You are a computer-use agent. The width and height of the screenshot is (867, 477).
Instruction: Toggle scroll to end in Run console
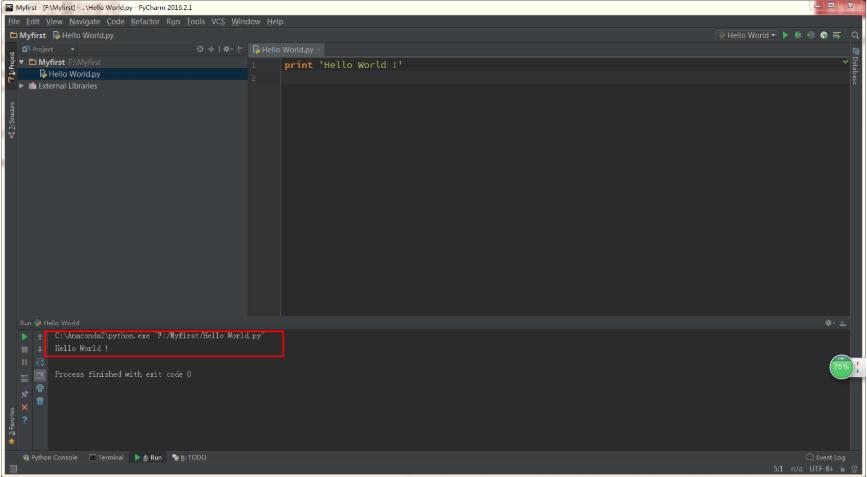(x=40, y=375)
